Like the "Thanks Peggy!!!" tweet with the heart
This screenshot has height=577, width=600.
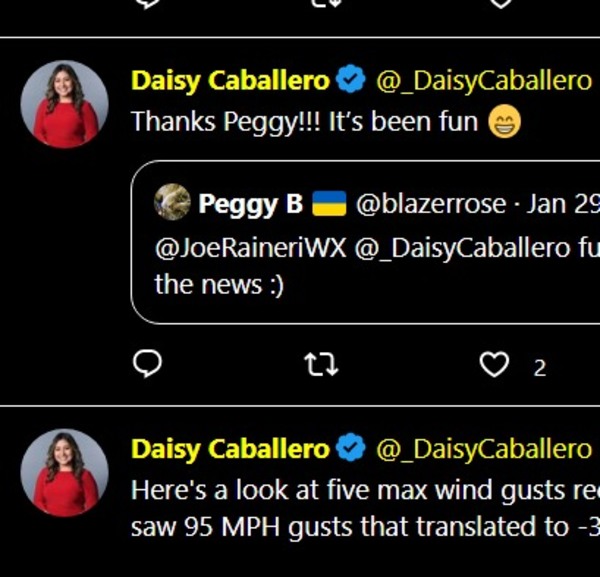pos(494,367)
